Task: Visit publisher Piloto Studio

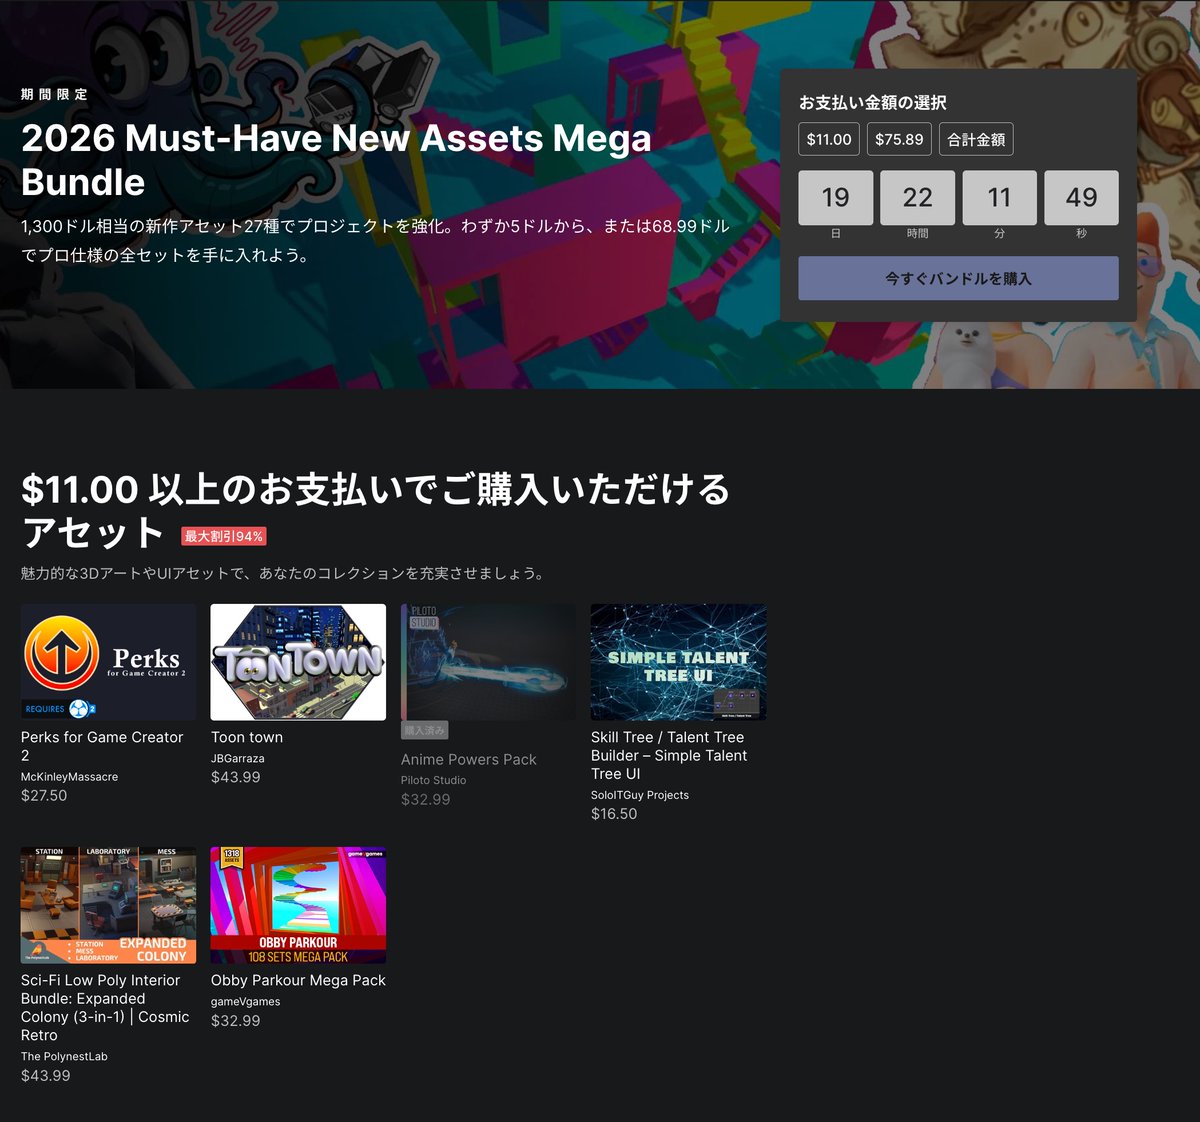Action: 433,780
